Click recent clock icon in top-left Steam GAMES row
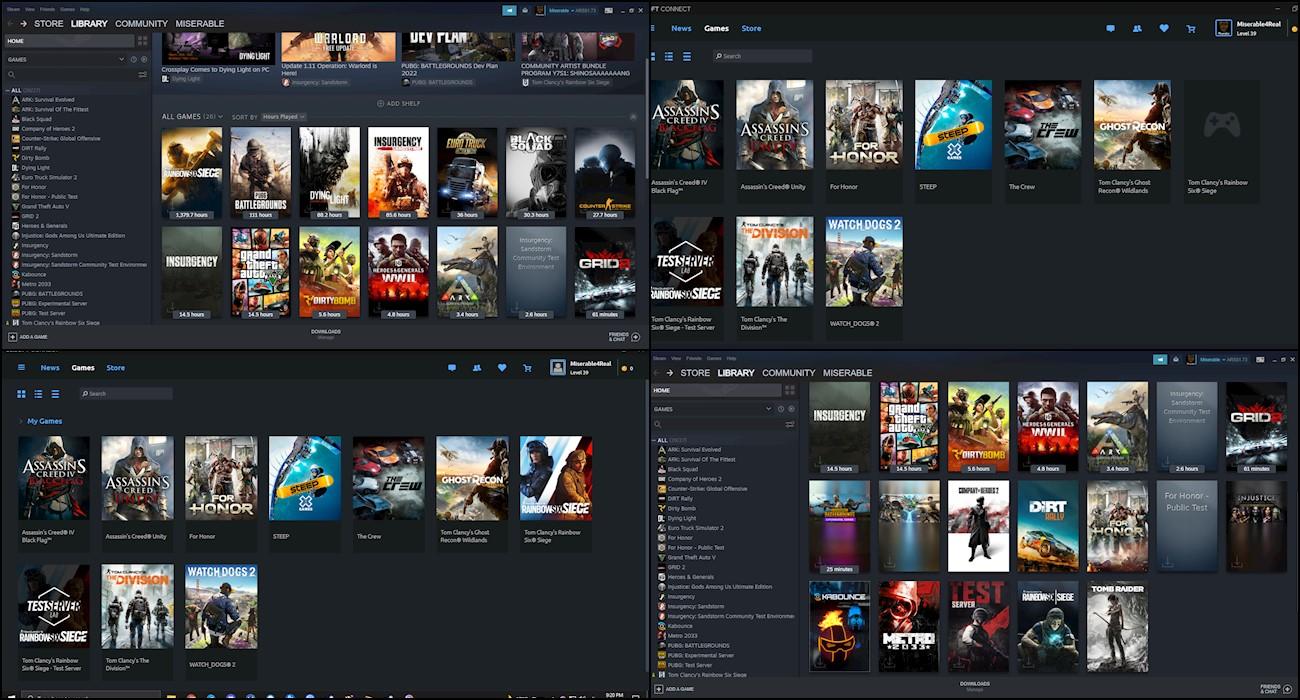This screenshot has height=700, width=1300. (134, 59)
